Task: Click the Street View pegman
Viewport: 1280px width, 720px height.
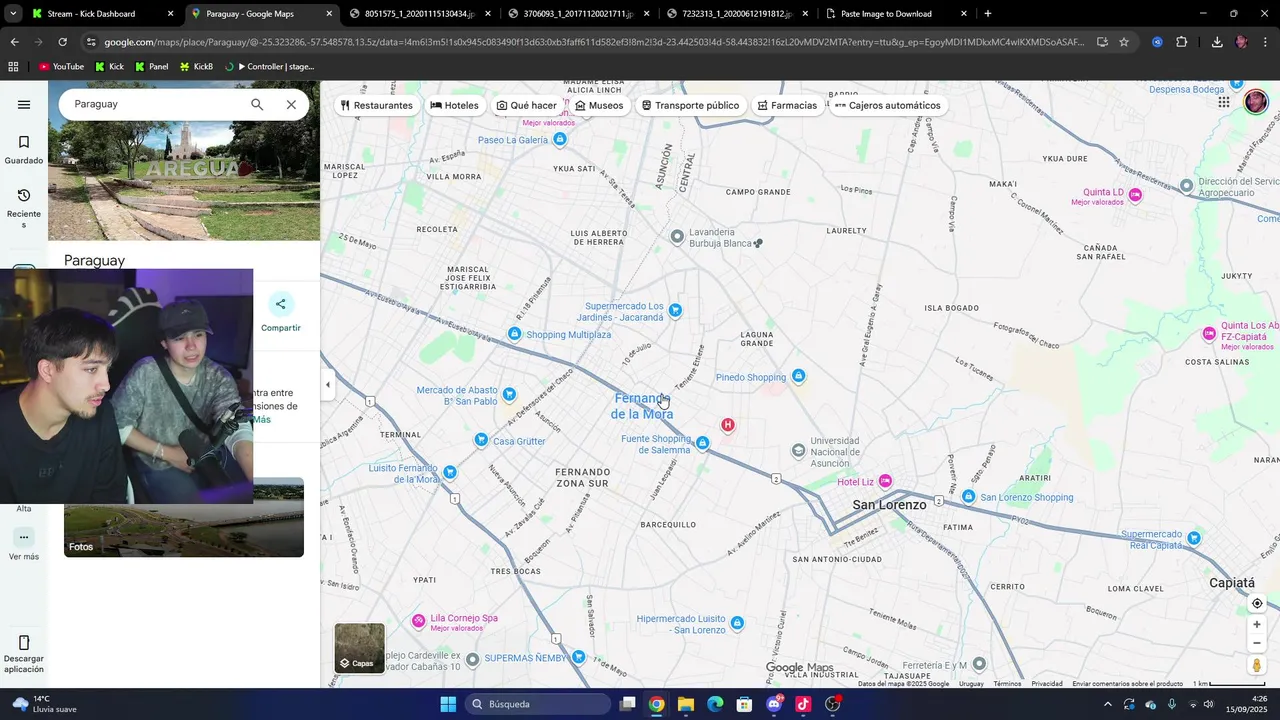Action: pos(1257,665)
